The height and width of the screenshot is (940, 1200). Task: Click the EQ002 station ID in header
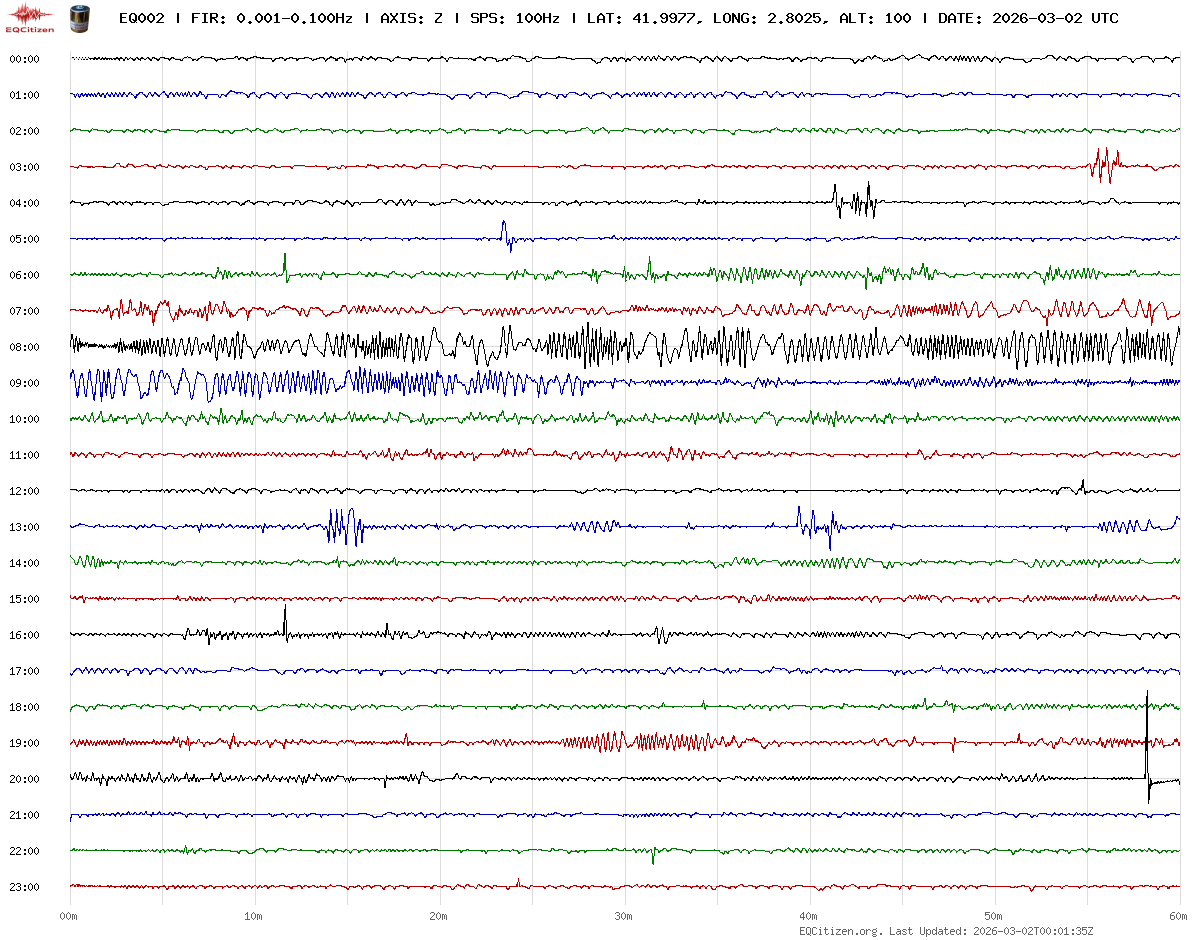click(141, 18)
